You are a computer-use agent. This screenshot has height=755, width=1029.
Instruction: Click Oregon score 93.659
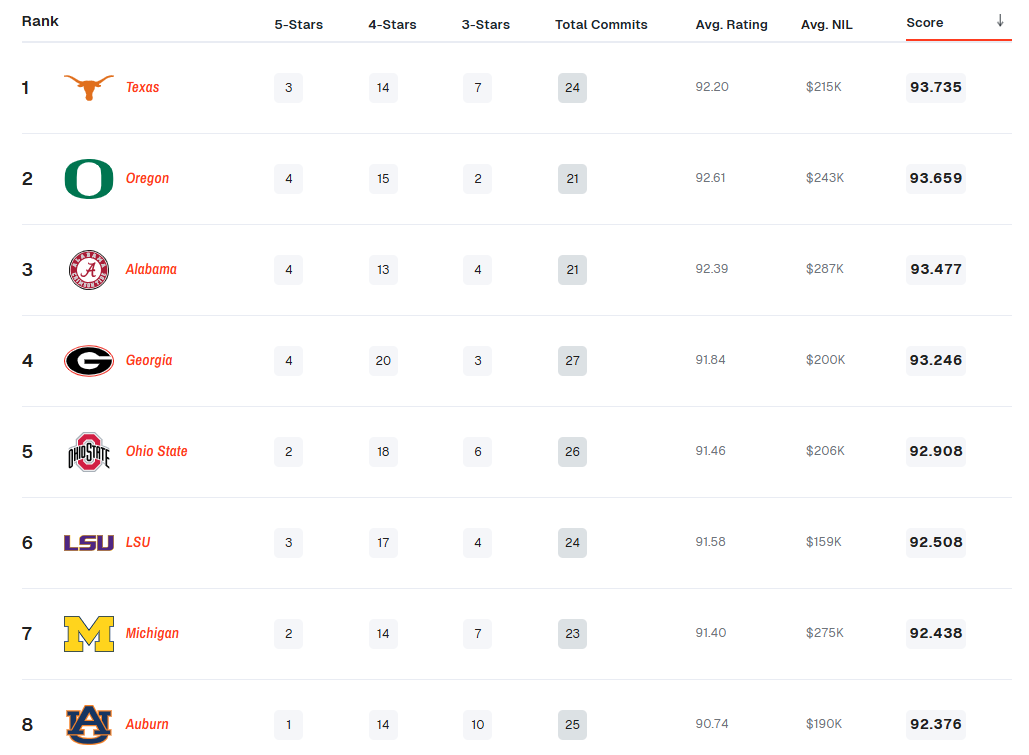(936, 179)
